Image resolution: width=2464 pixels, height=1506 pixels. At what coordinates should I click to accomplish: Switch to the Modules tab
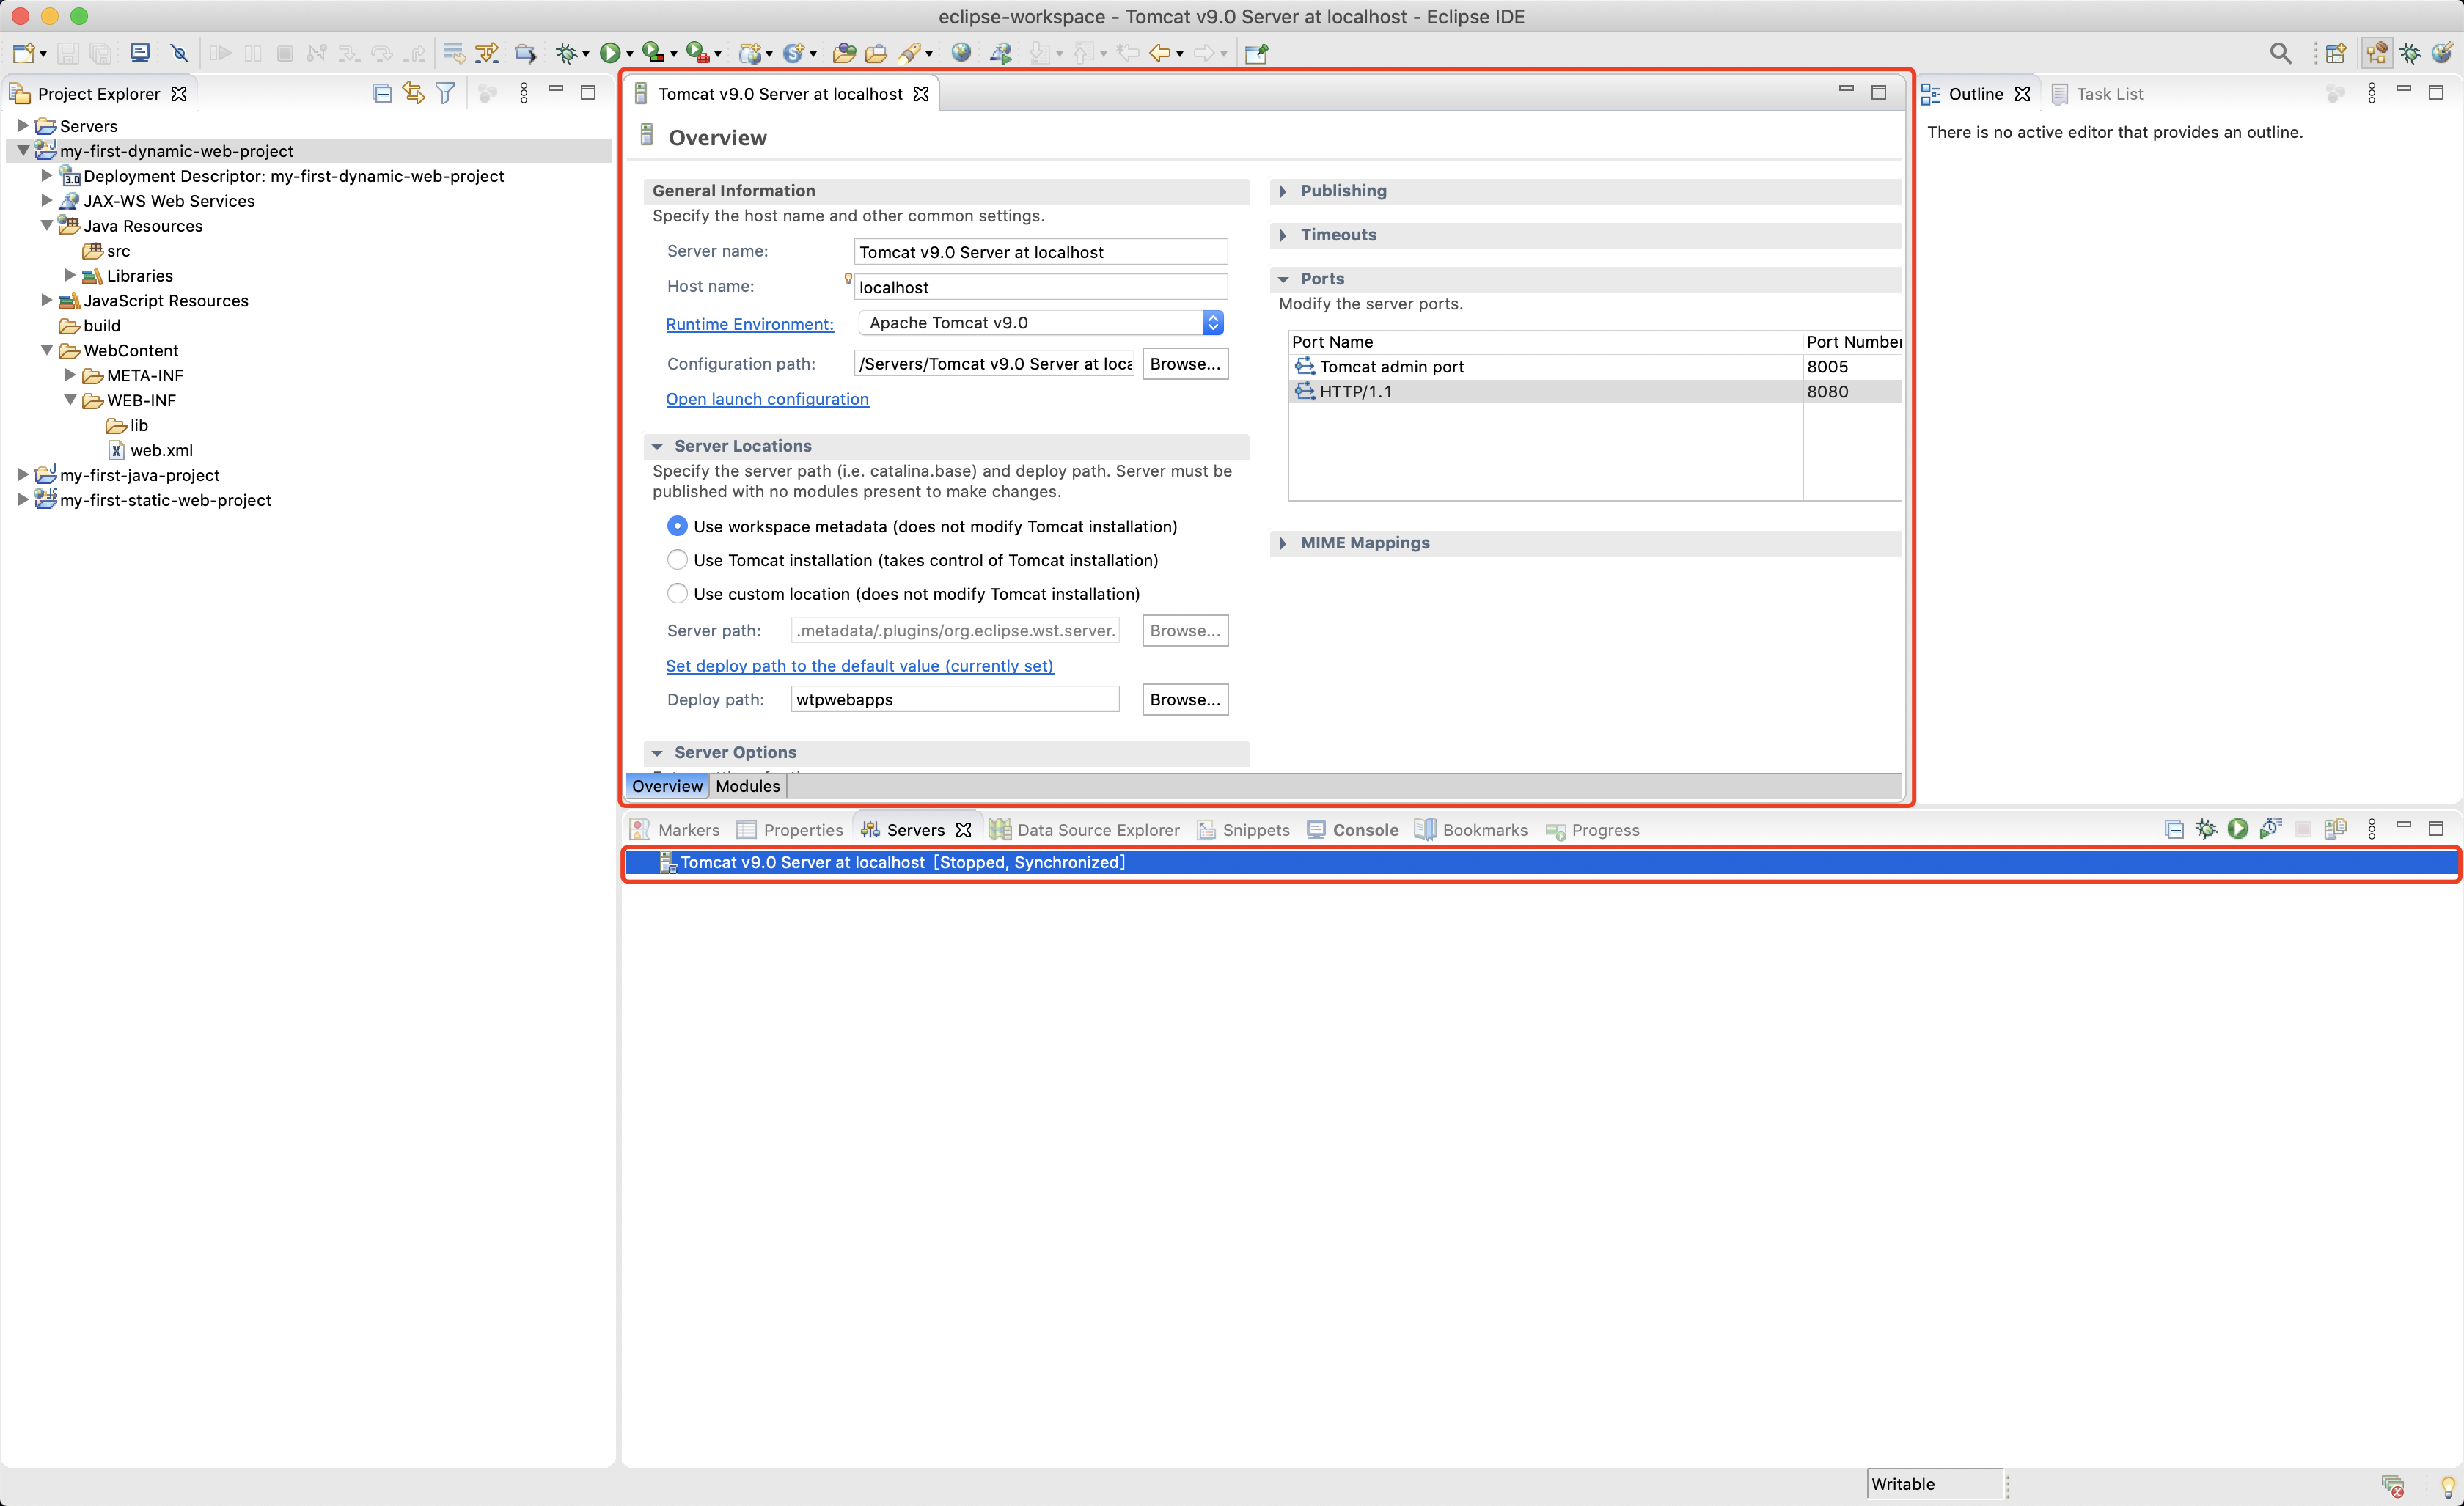click(747, 786)
